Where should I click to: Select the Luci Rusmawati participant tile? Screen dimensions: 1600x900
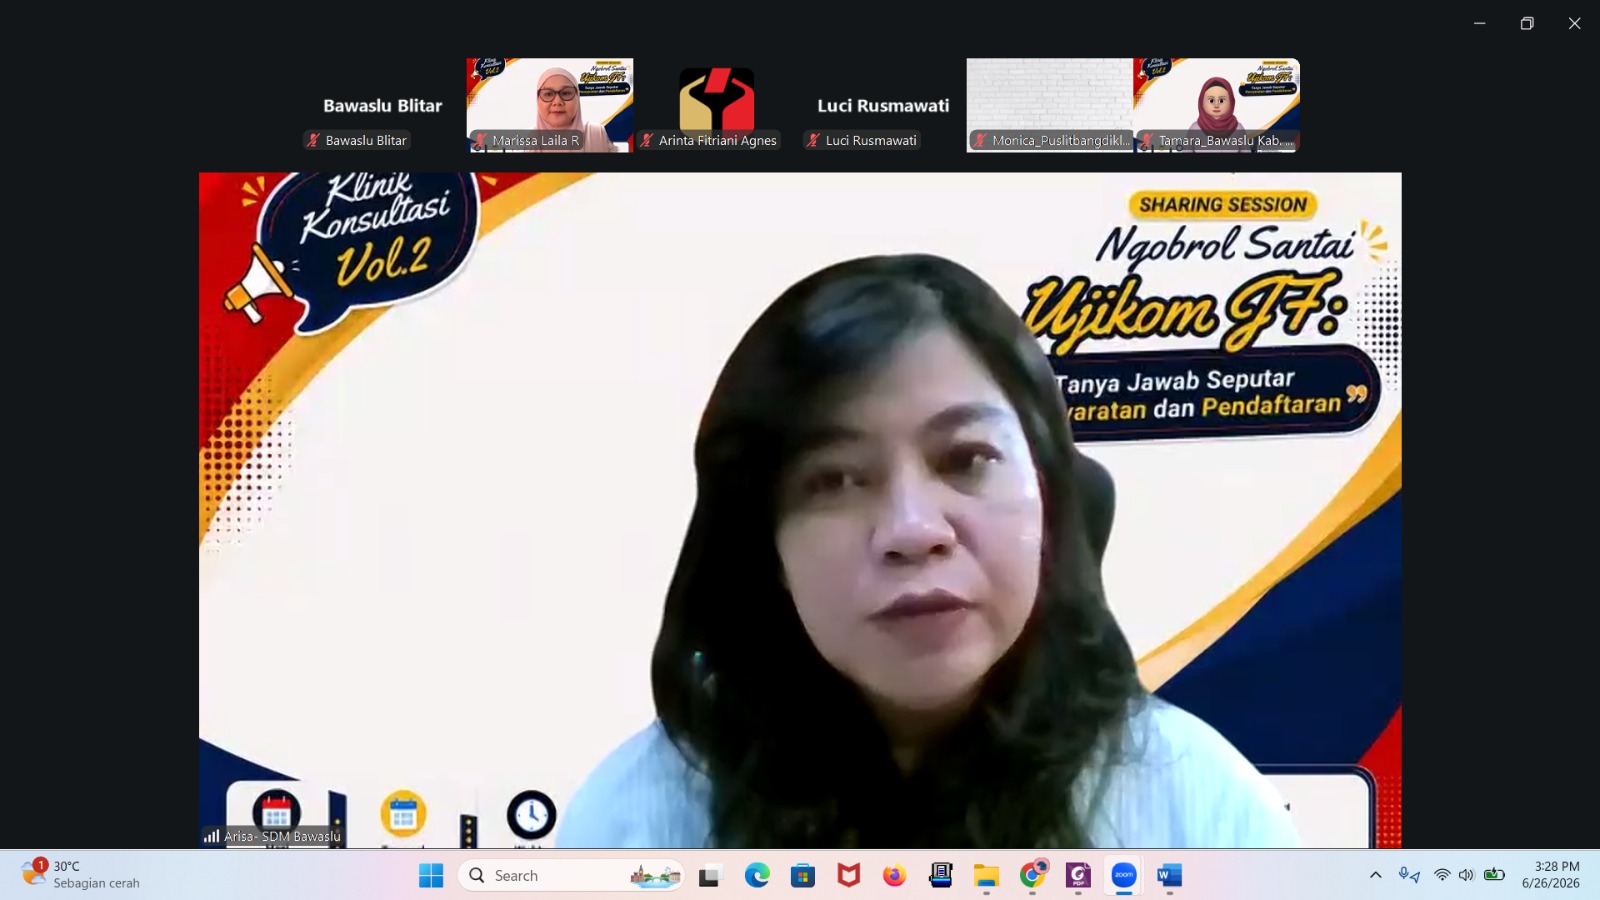point(883,105)
